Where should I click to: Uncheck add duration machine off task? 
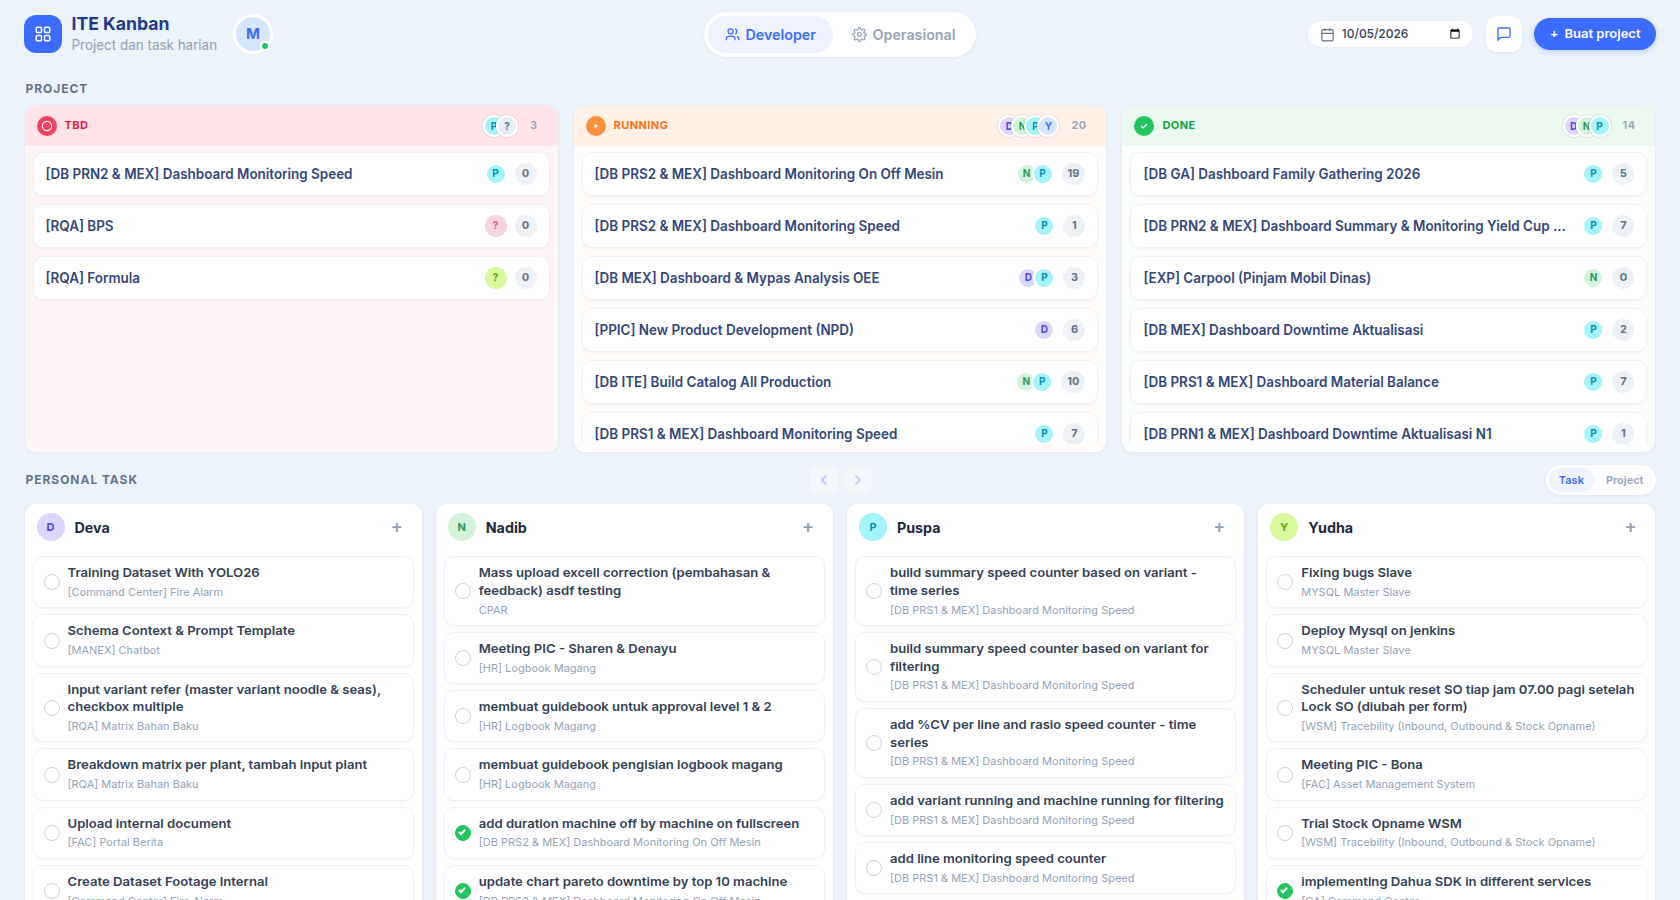point(463,833)
